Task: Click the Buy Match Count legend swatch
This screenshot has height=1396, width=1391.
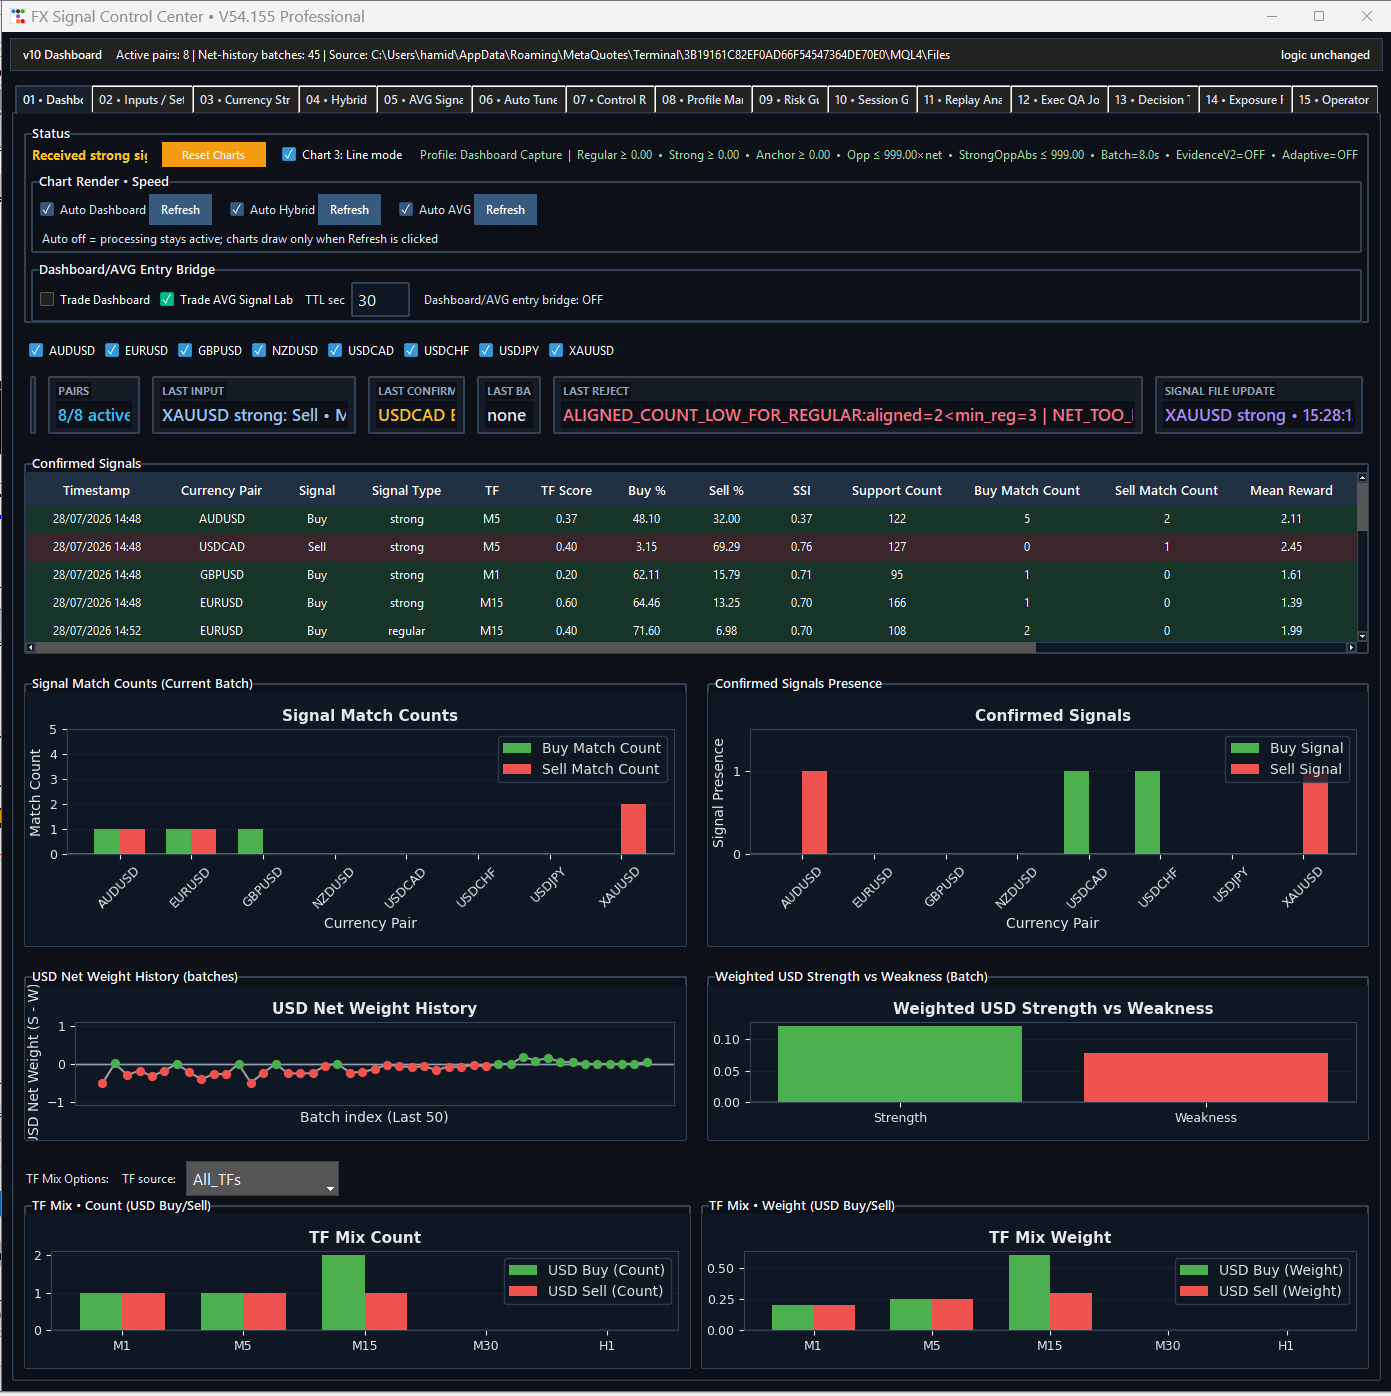Action: pyautogui.click(x=517, y=748)
